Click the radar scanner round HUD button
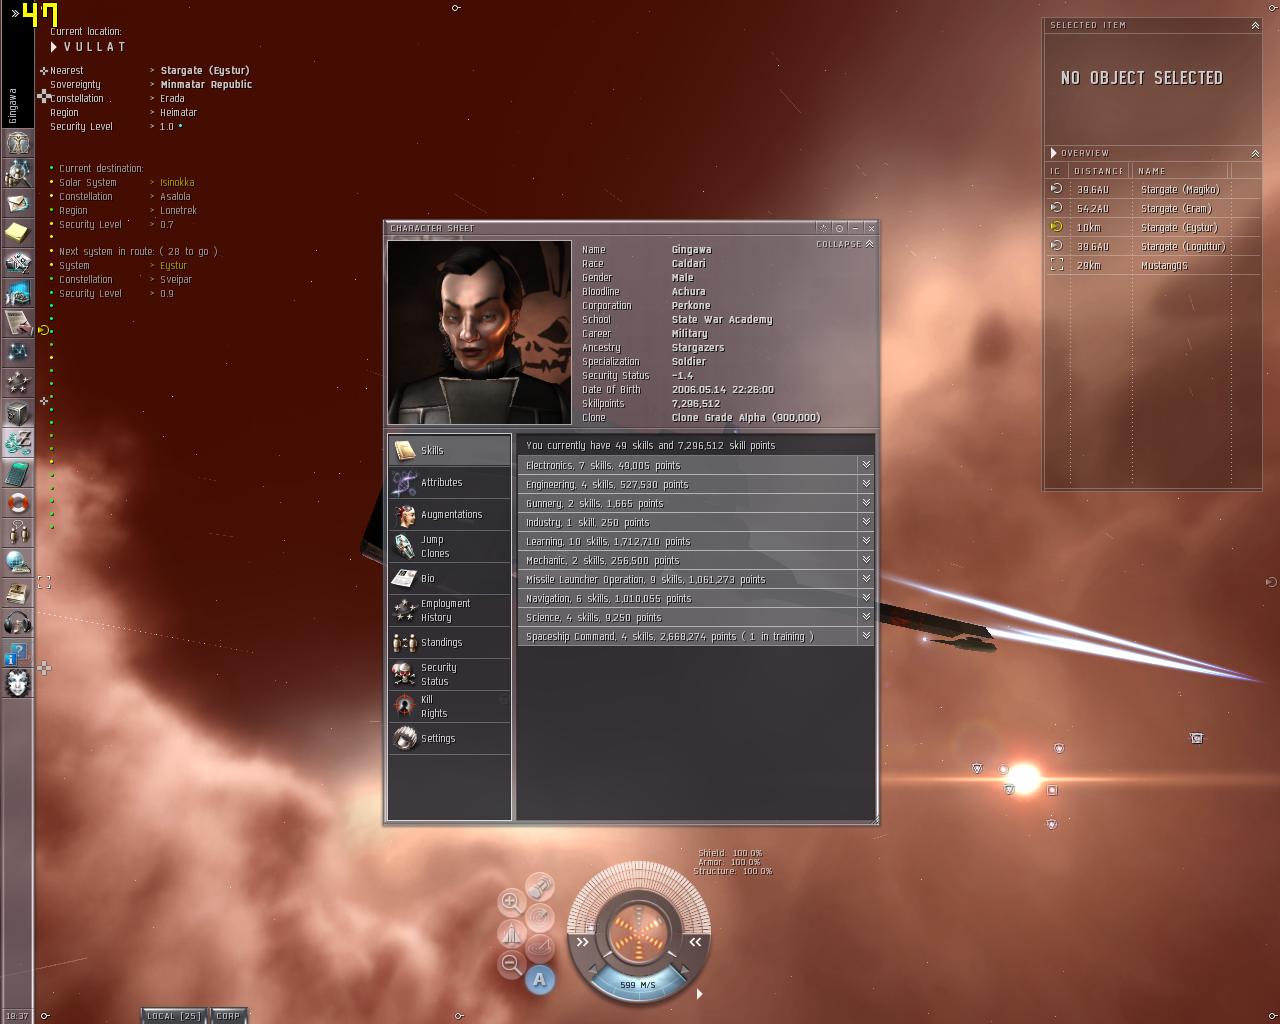 pyautogui.click(x=540, y=917)
